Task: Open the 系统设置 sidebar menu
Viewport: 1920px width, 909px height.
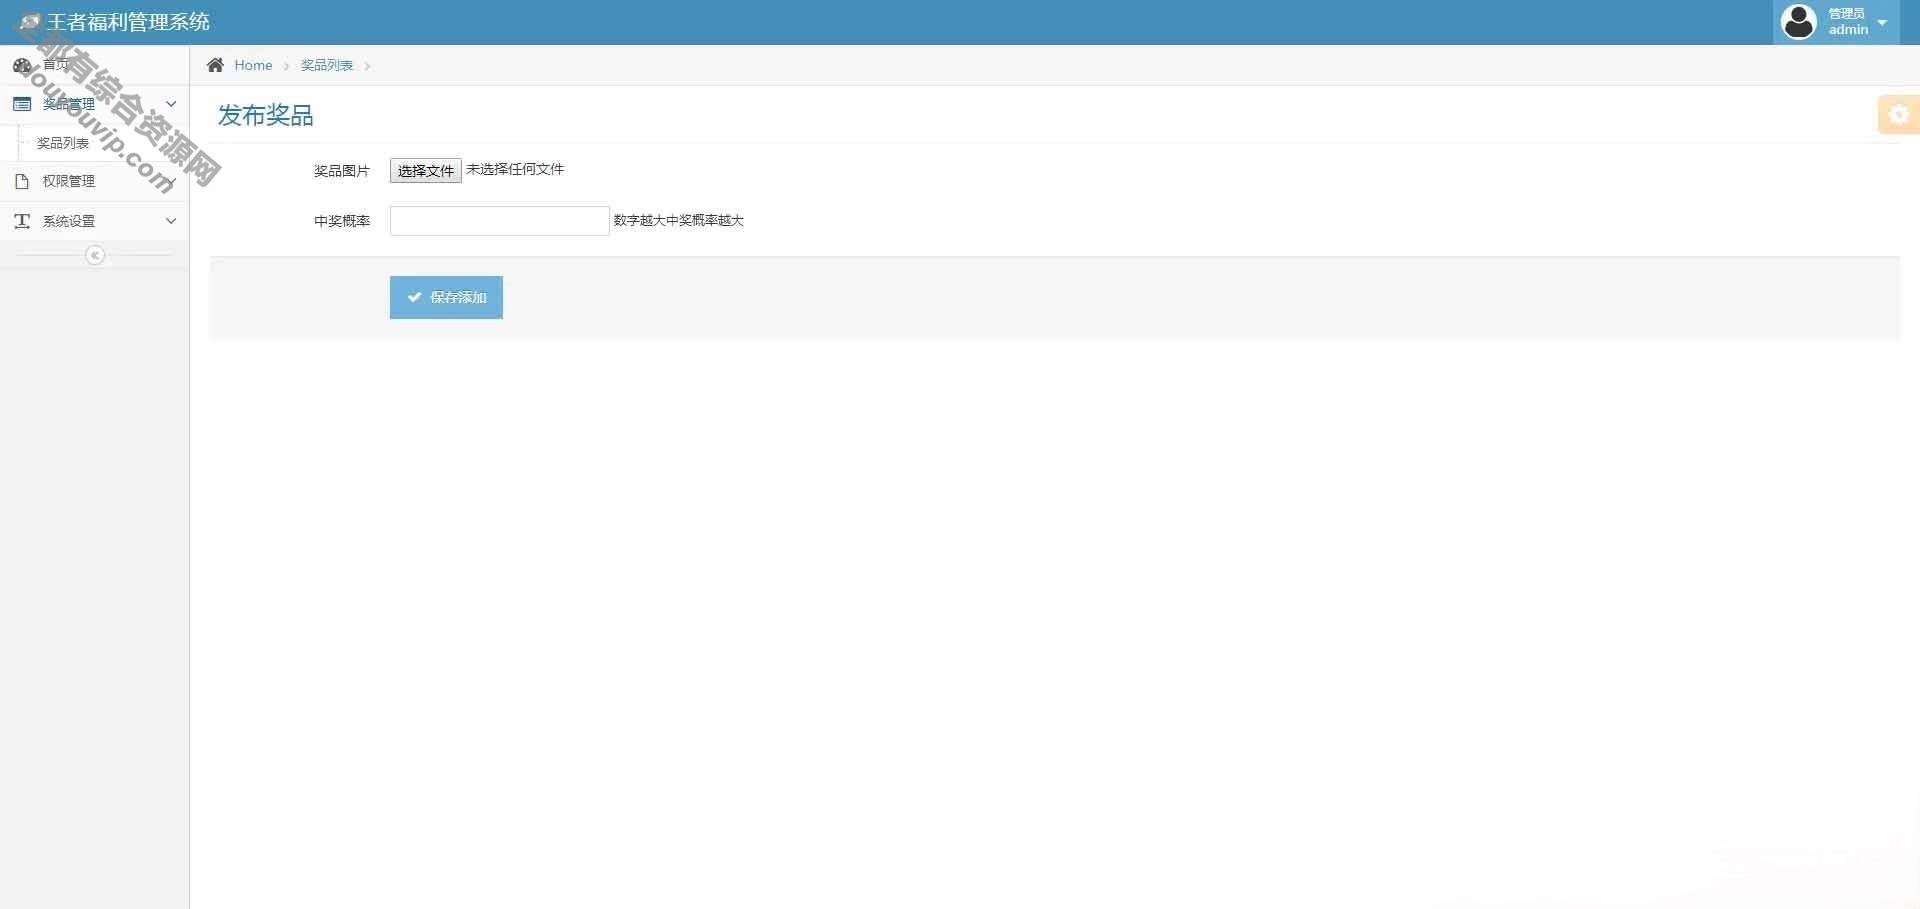Action: tap(94, 221)
